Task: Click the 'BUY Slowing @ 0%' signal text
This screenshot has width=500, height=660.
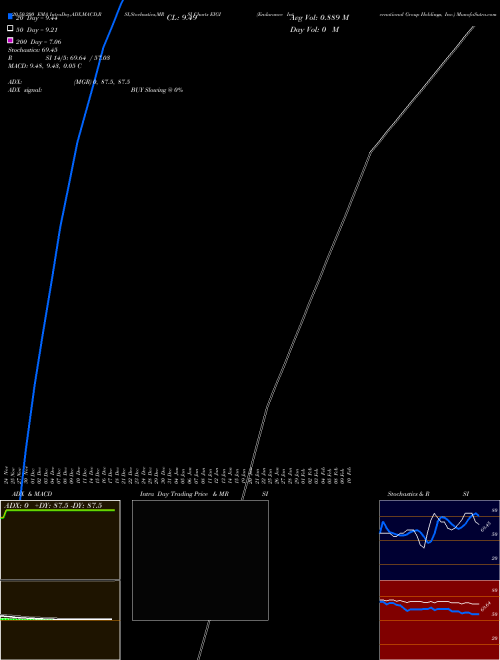Action: 157,90
